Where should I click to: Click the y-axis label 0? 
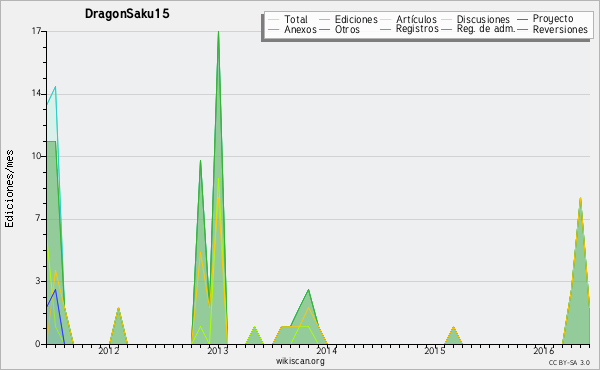tap(38, 344)
